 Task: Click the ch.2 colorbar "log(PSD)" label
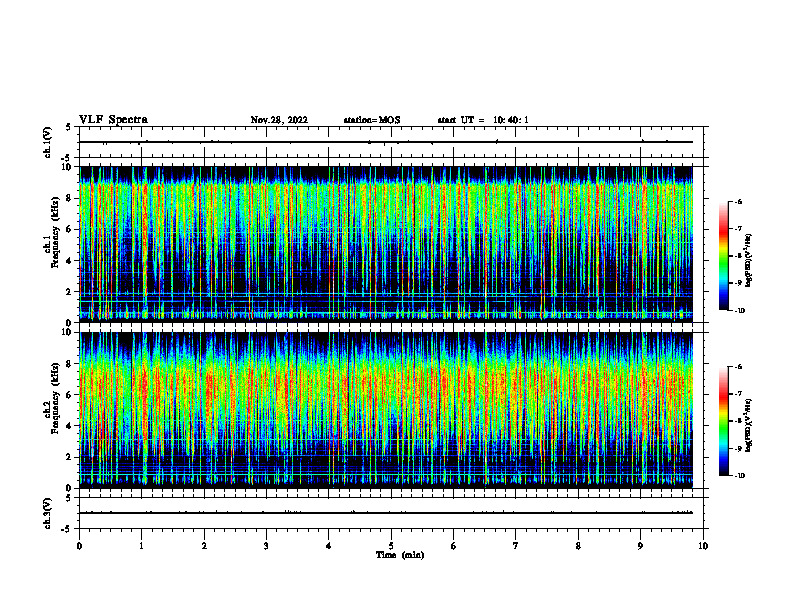[749, 426]
